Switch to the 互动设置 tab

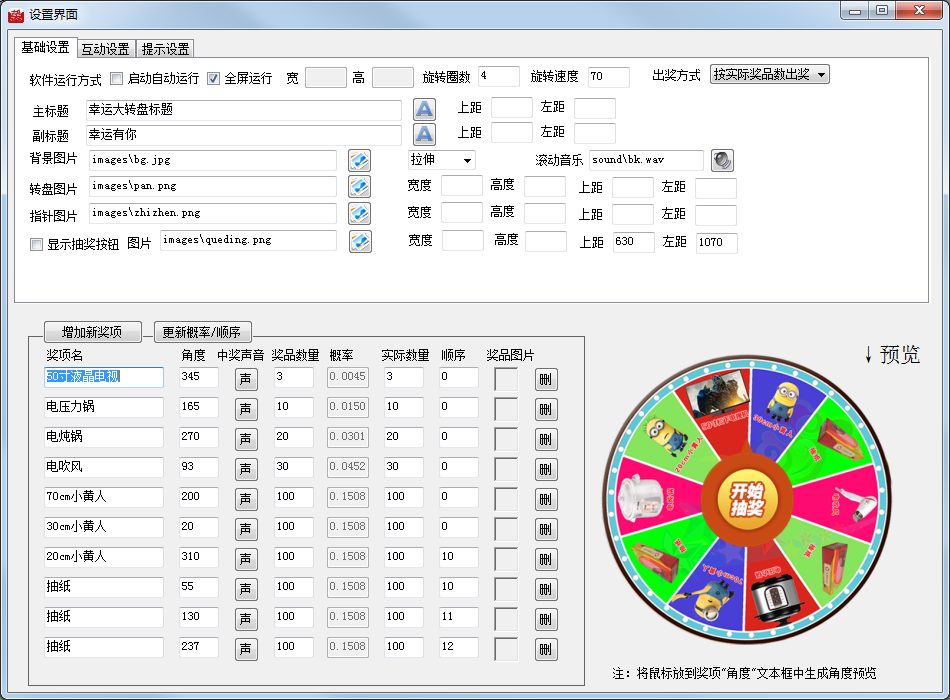[x=105, y=48]
